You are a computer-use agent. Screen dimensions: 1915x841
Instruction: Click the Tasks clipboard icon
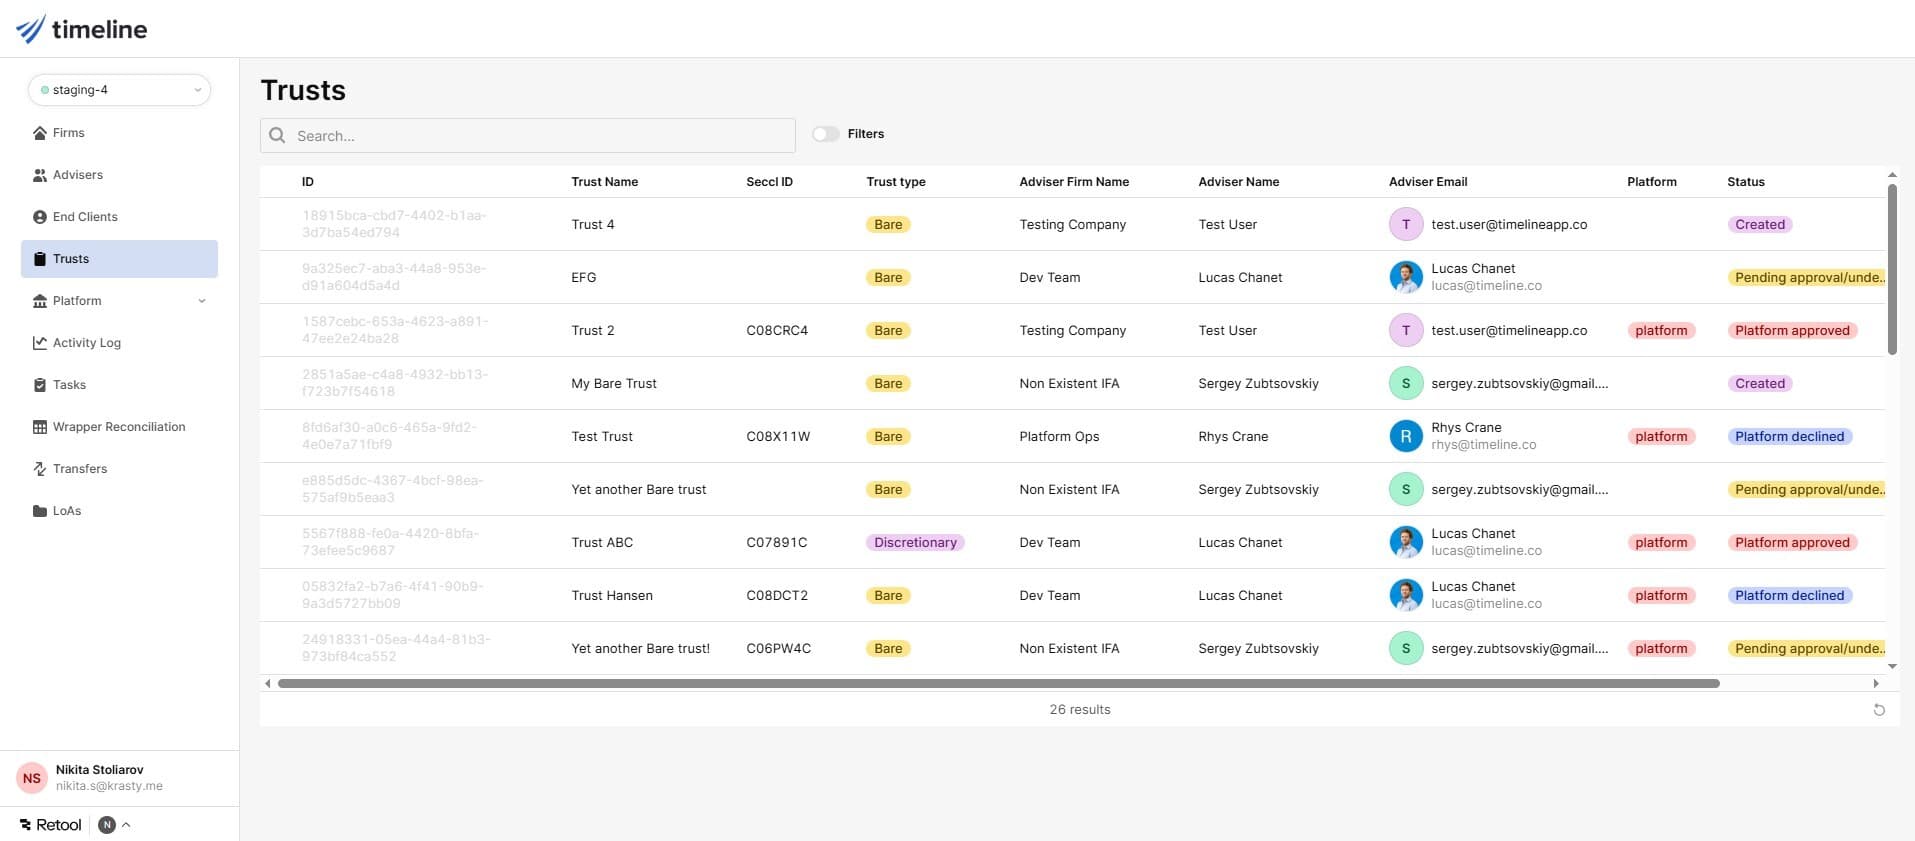40,385
